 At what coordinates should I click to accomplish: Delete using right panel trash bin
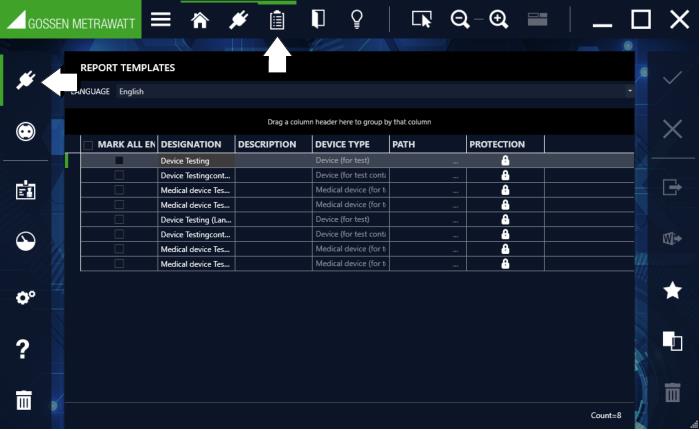pos(672,392)
